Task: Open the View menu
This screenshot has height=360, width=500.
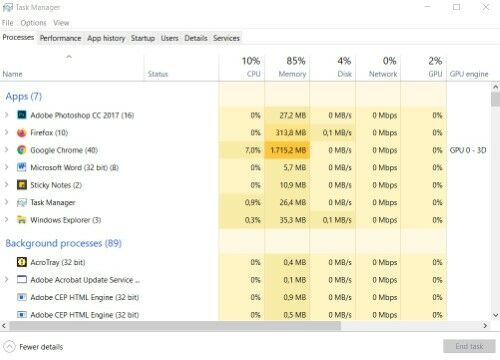Action: coord(61,23)
